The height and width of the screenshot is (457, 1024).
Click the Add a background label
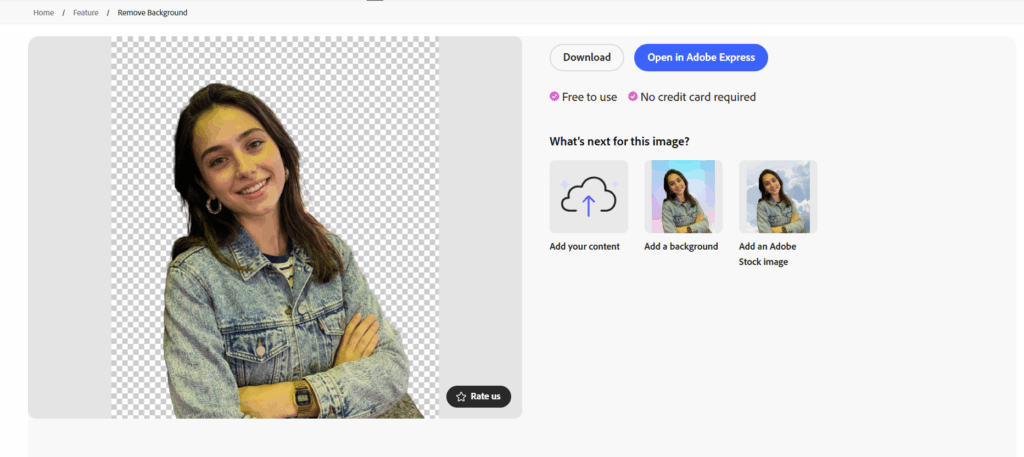click(681, 247)
